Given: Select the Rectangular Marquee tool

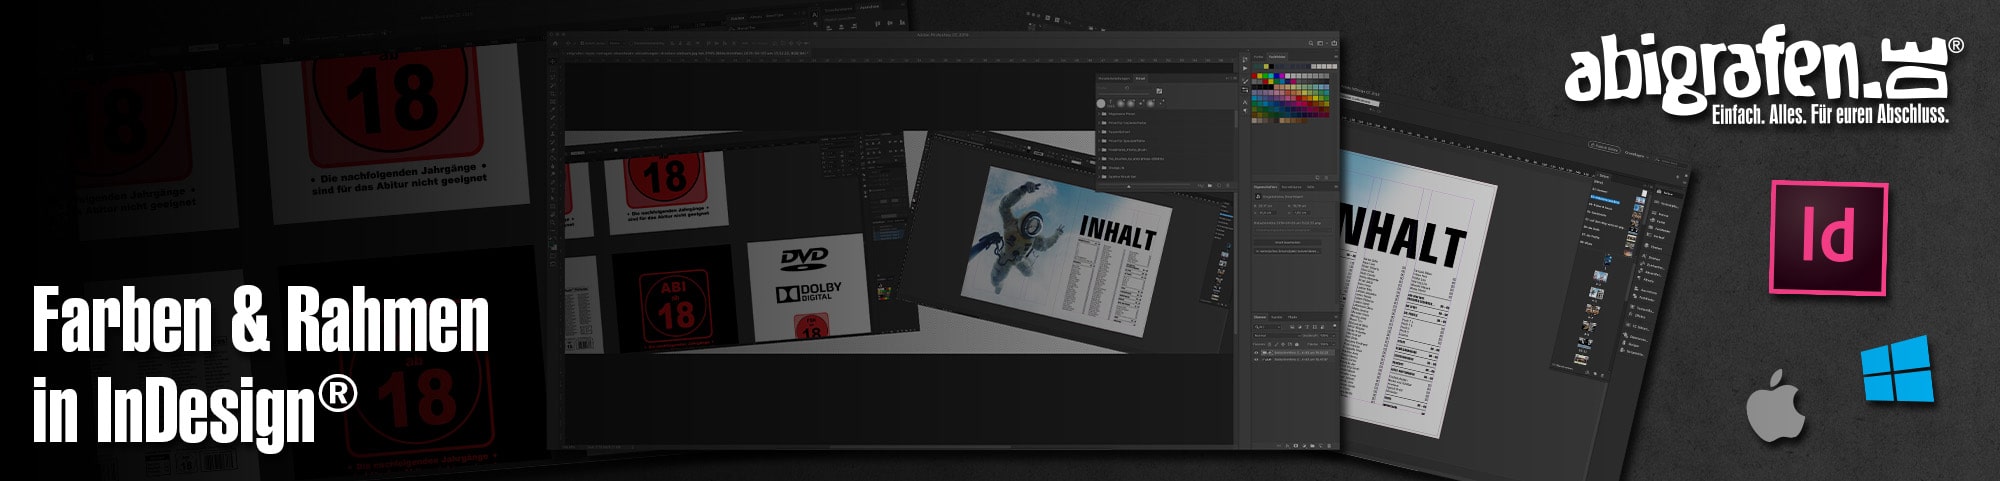Looking at the screenshot, I should pos(553,70).
